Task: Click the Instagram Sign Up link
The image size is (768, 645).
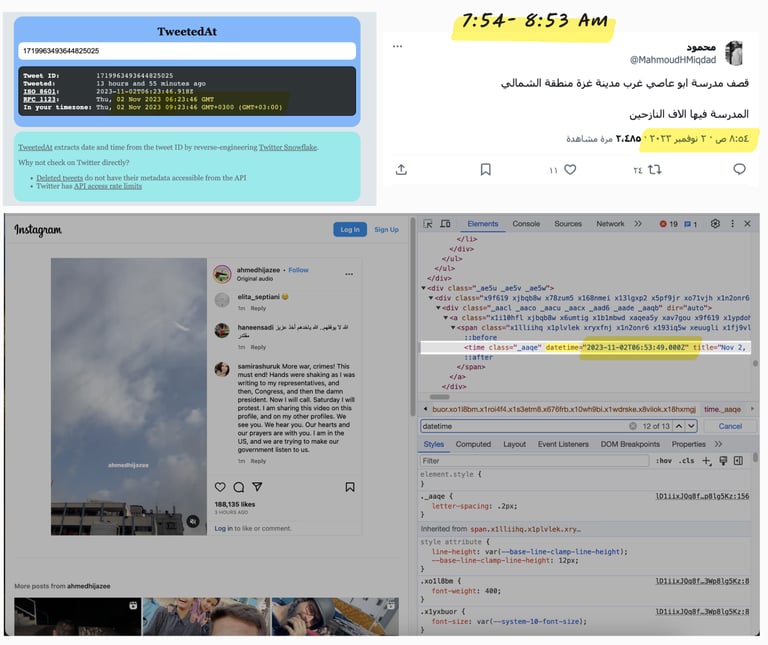Action: [386, 230]
